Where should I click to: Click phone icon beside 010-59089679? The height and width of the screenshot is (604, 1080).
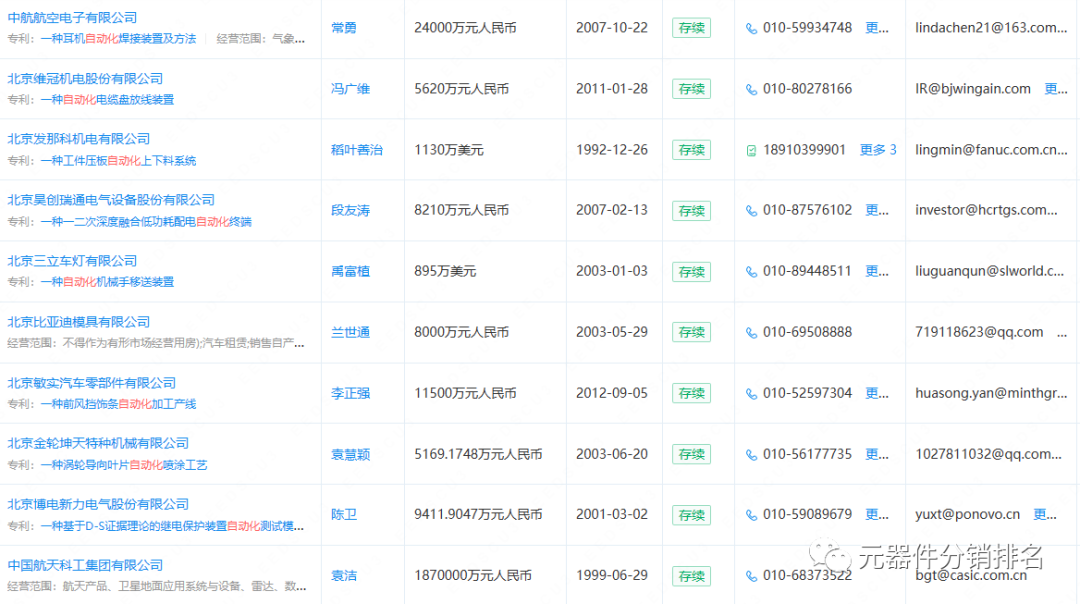[751, 515]
